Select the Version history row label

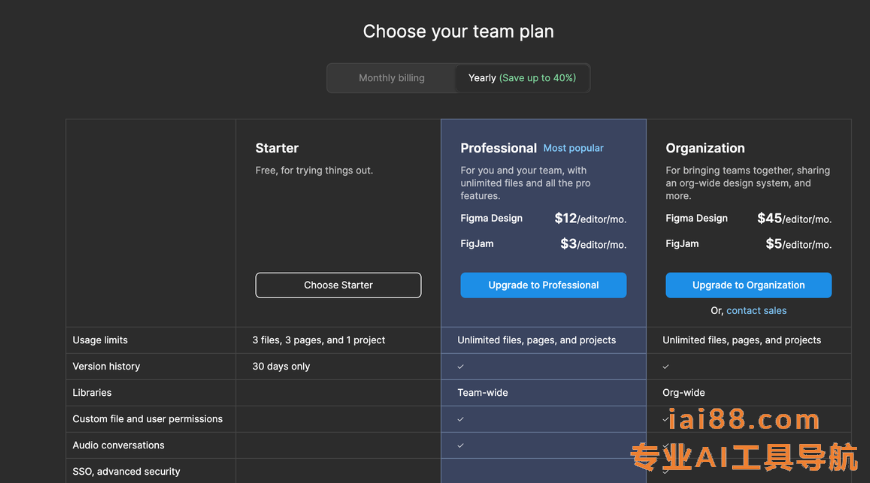coord(106,367)
